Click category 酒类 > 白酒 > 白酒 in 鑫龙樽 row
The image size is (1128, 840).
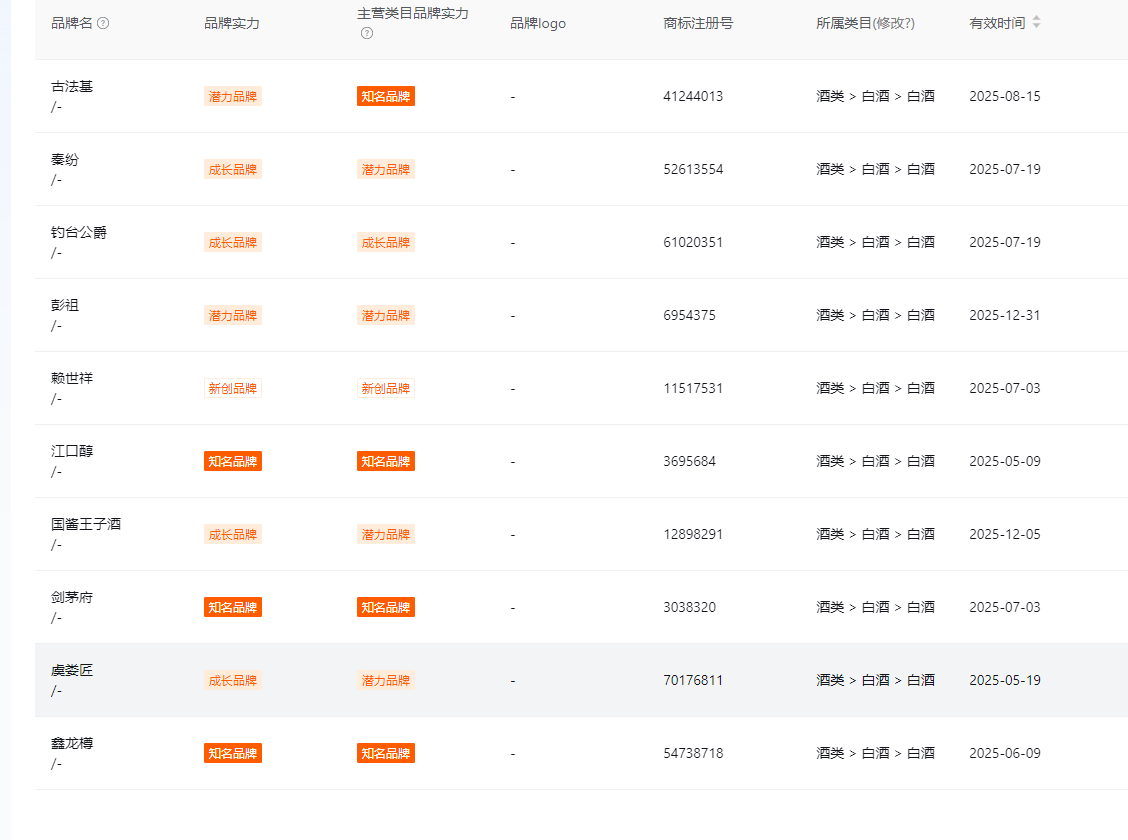pos(875,753)
